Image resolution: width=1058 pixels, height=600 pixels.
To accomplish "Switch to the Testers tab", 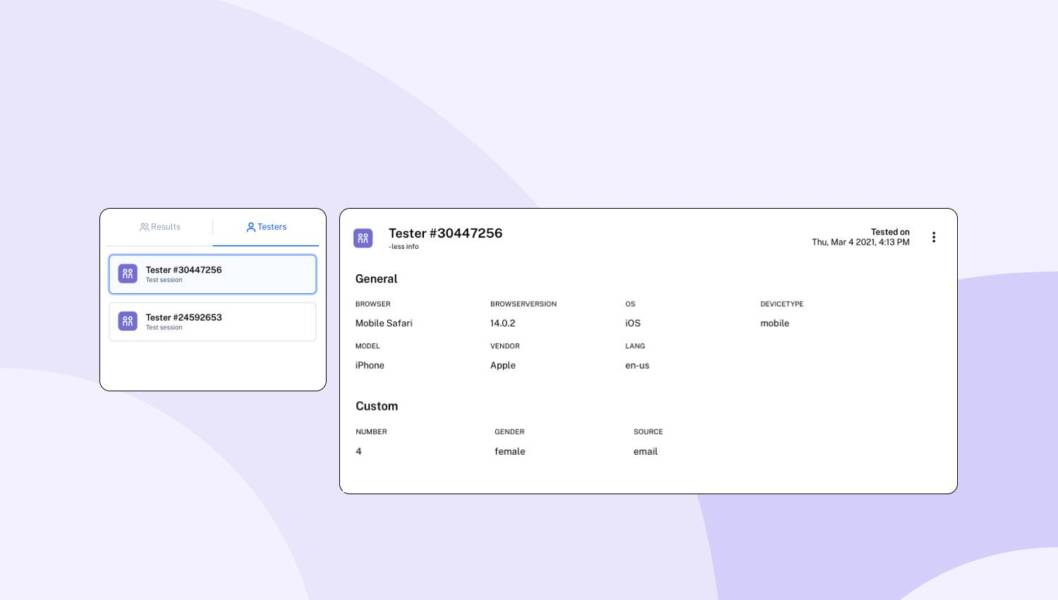I will 266,227.
